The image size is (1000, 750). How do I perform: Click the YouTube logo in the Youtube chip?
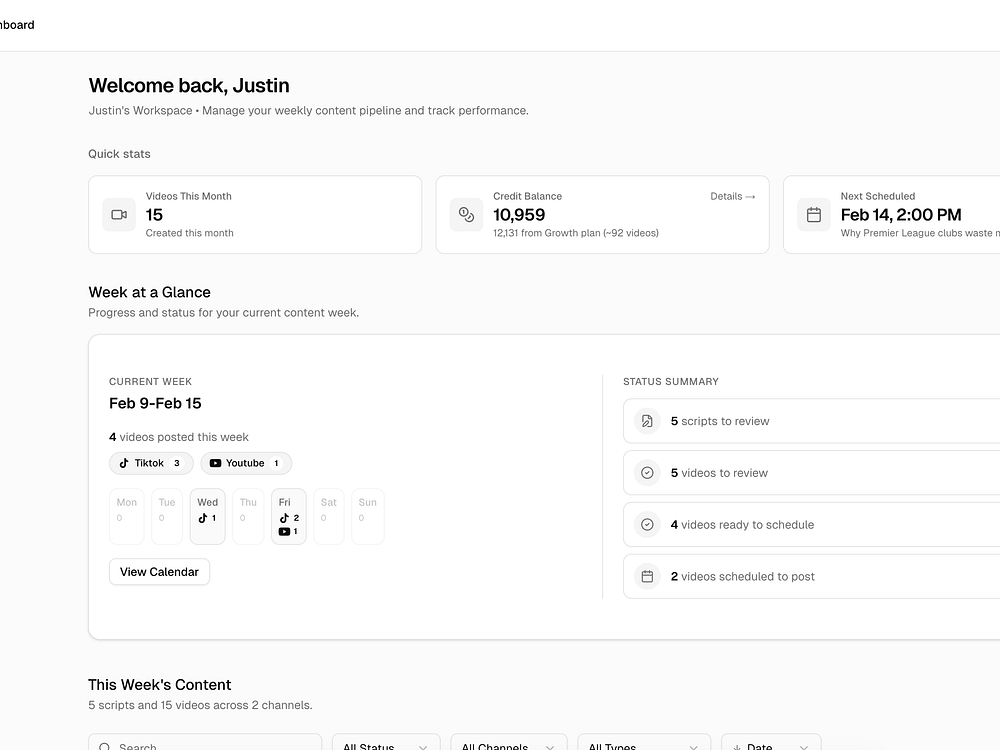click(x=215, y=463)
